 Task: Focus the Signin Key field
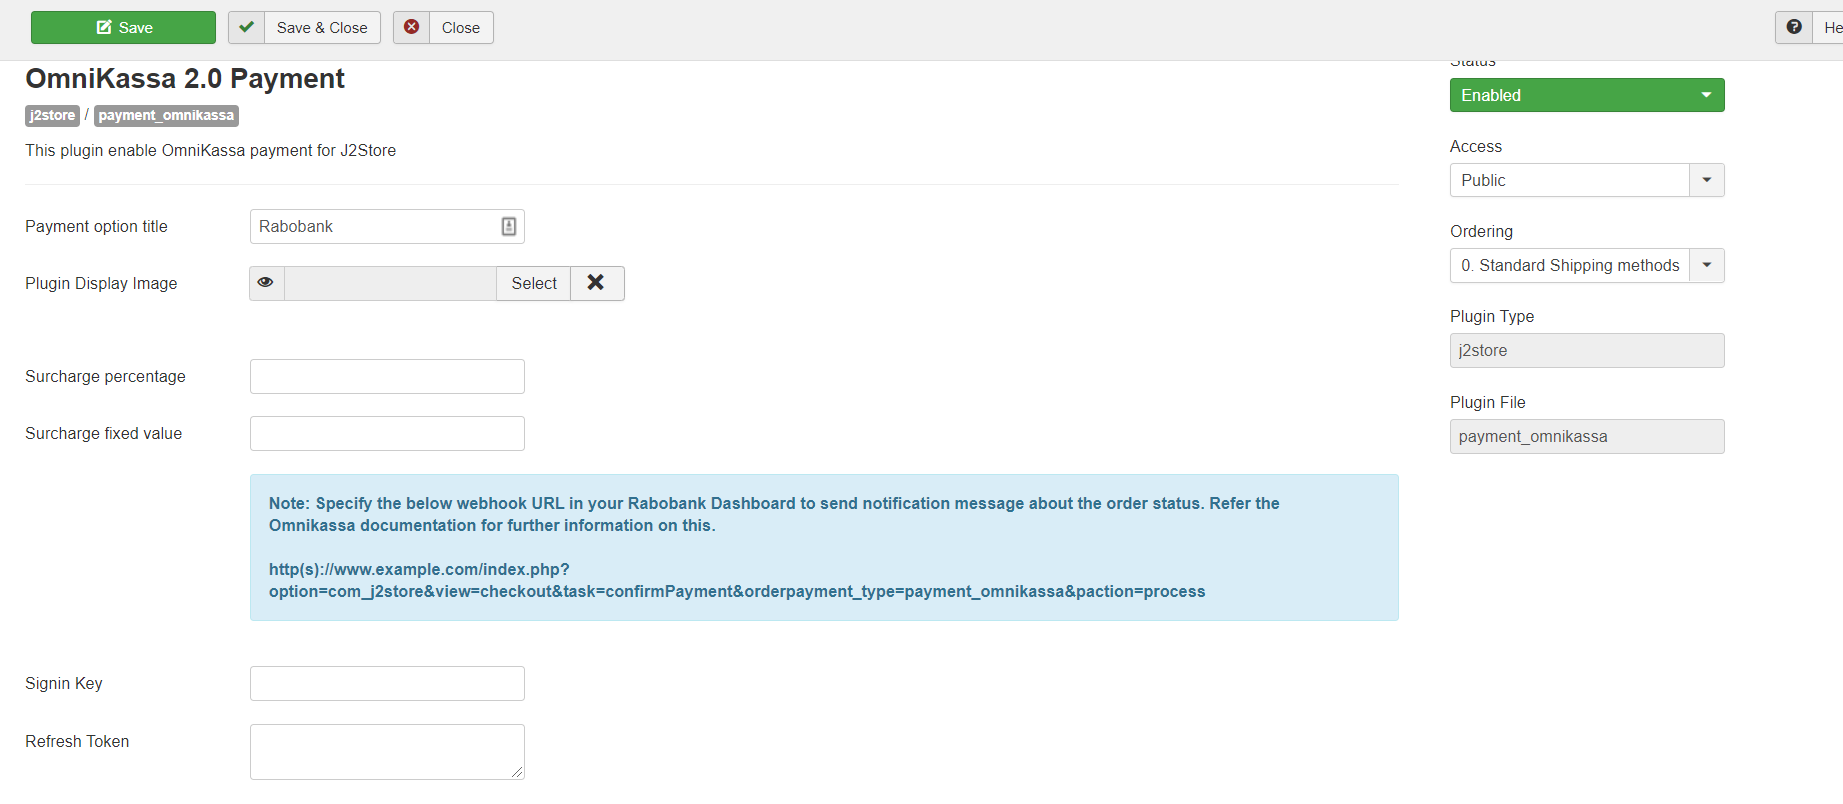(x=387, y=684)
